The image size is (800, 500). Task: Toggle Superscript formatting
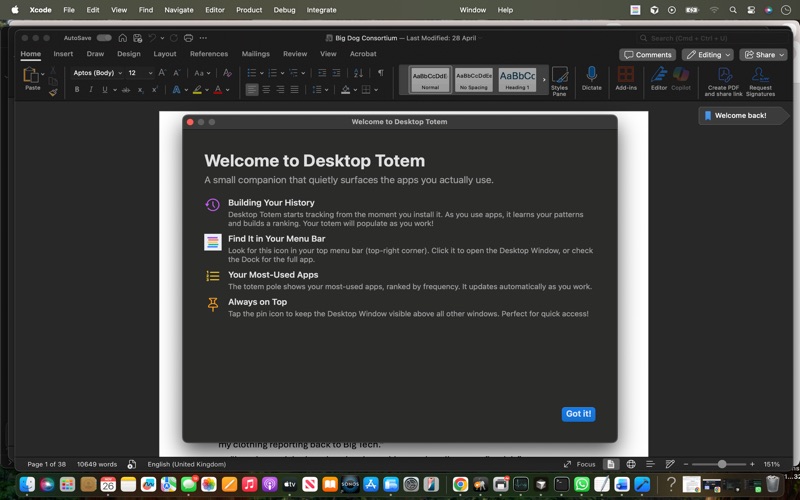coord(154,90)
